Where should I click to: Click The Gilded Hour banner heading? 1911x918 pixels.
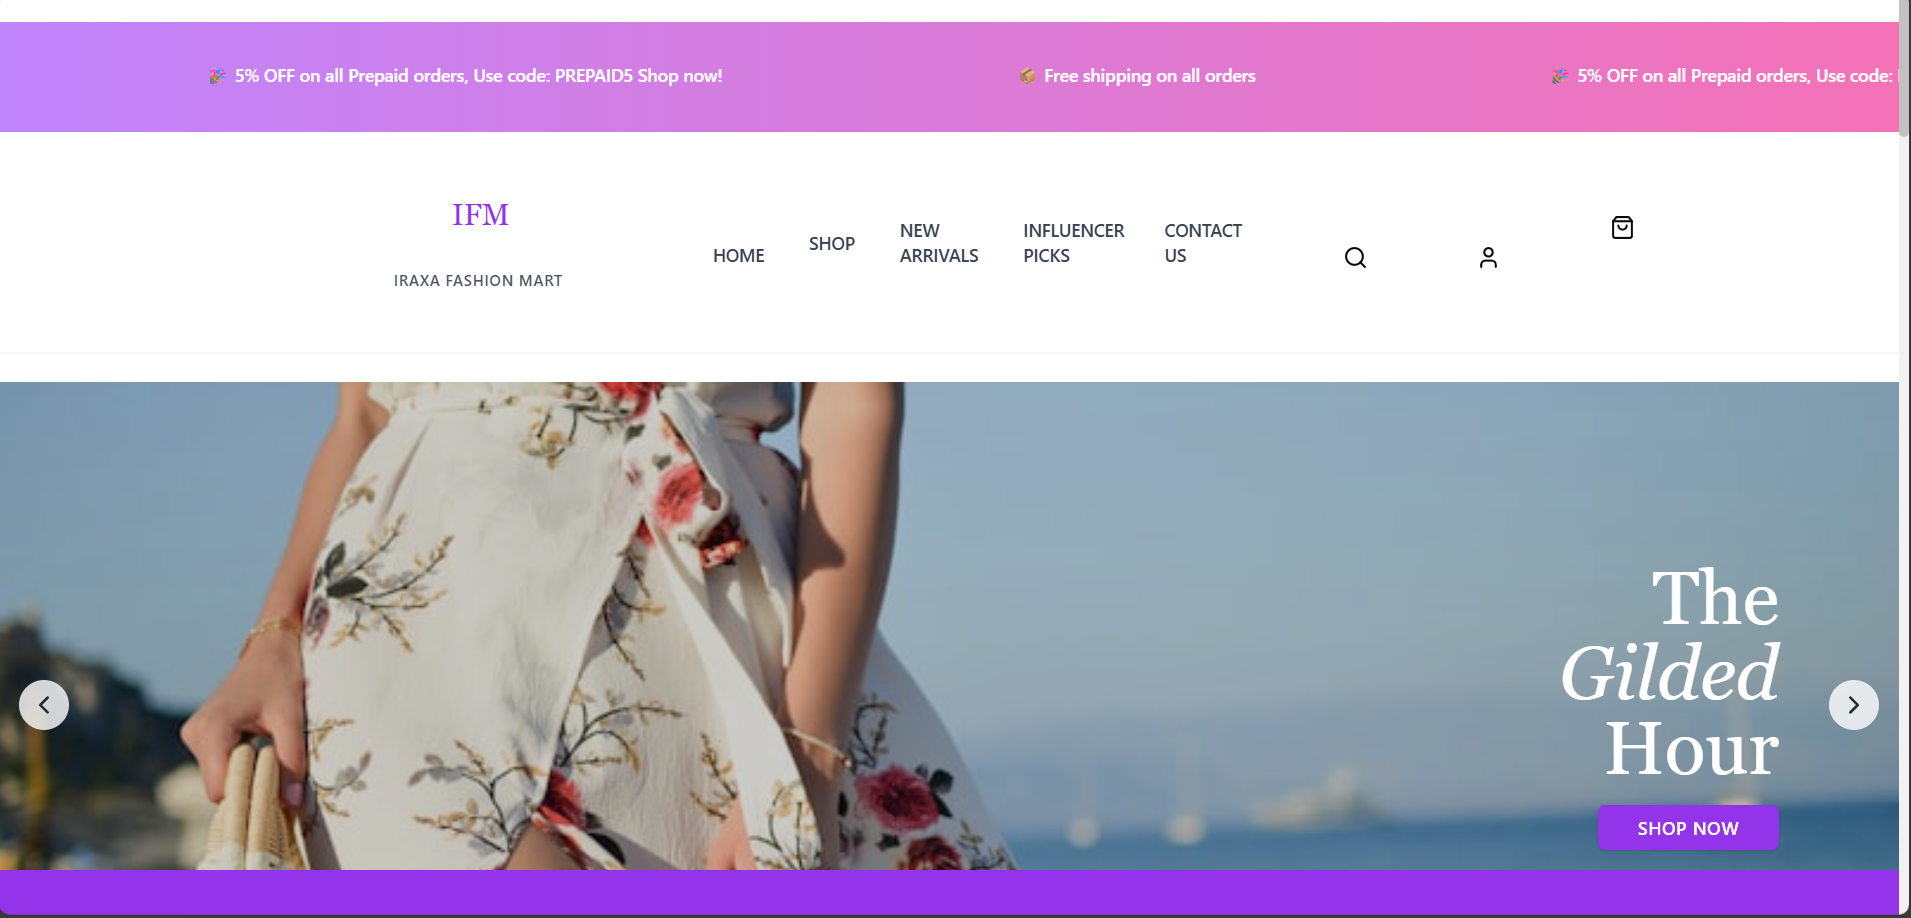tap(1670, 672)
